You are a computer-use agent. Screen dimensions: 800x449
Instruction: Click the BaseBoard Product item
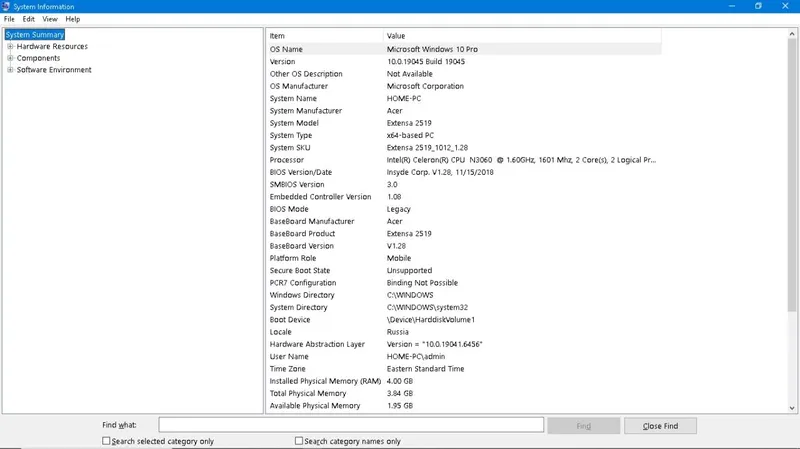303,234
